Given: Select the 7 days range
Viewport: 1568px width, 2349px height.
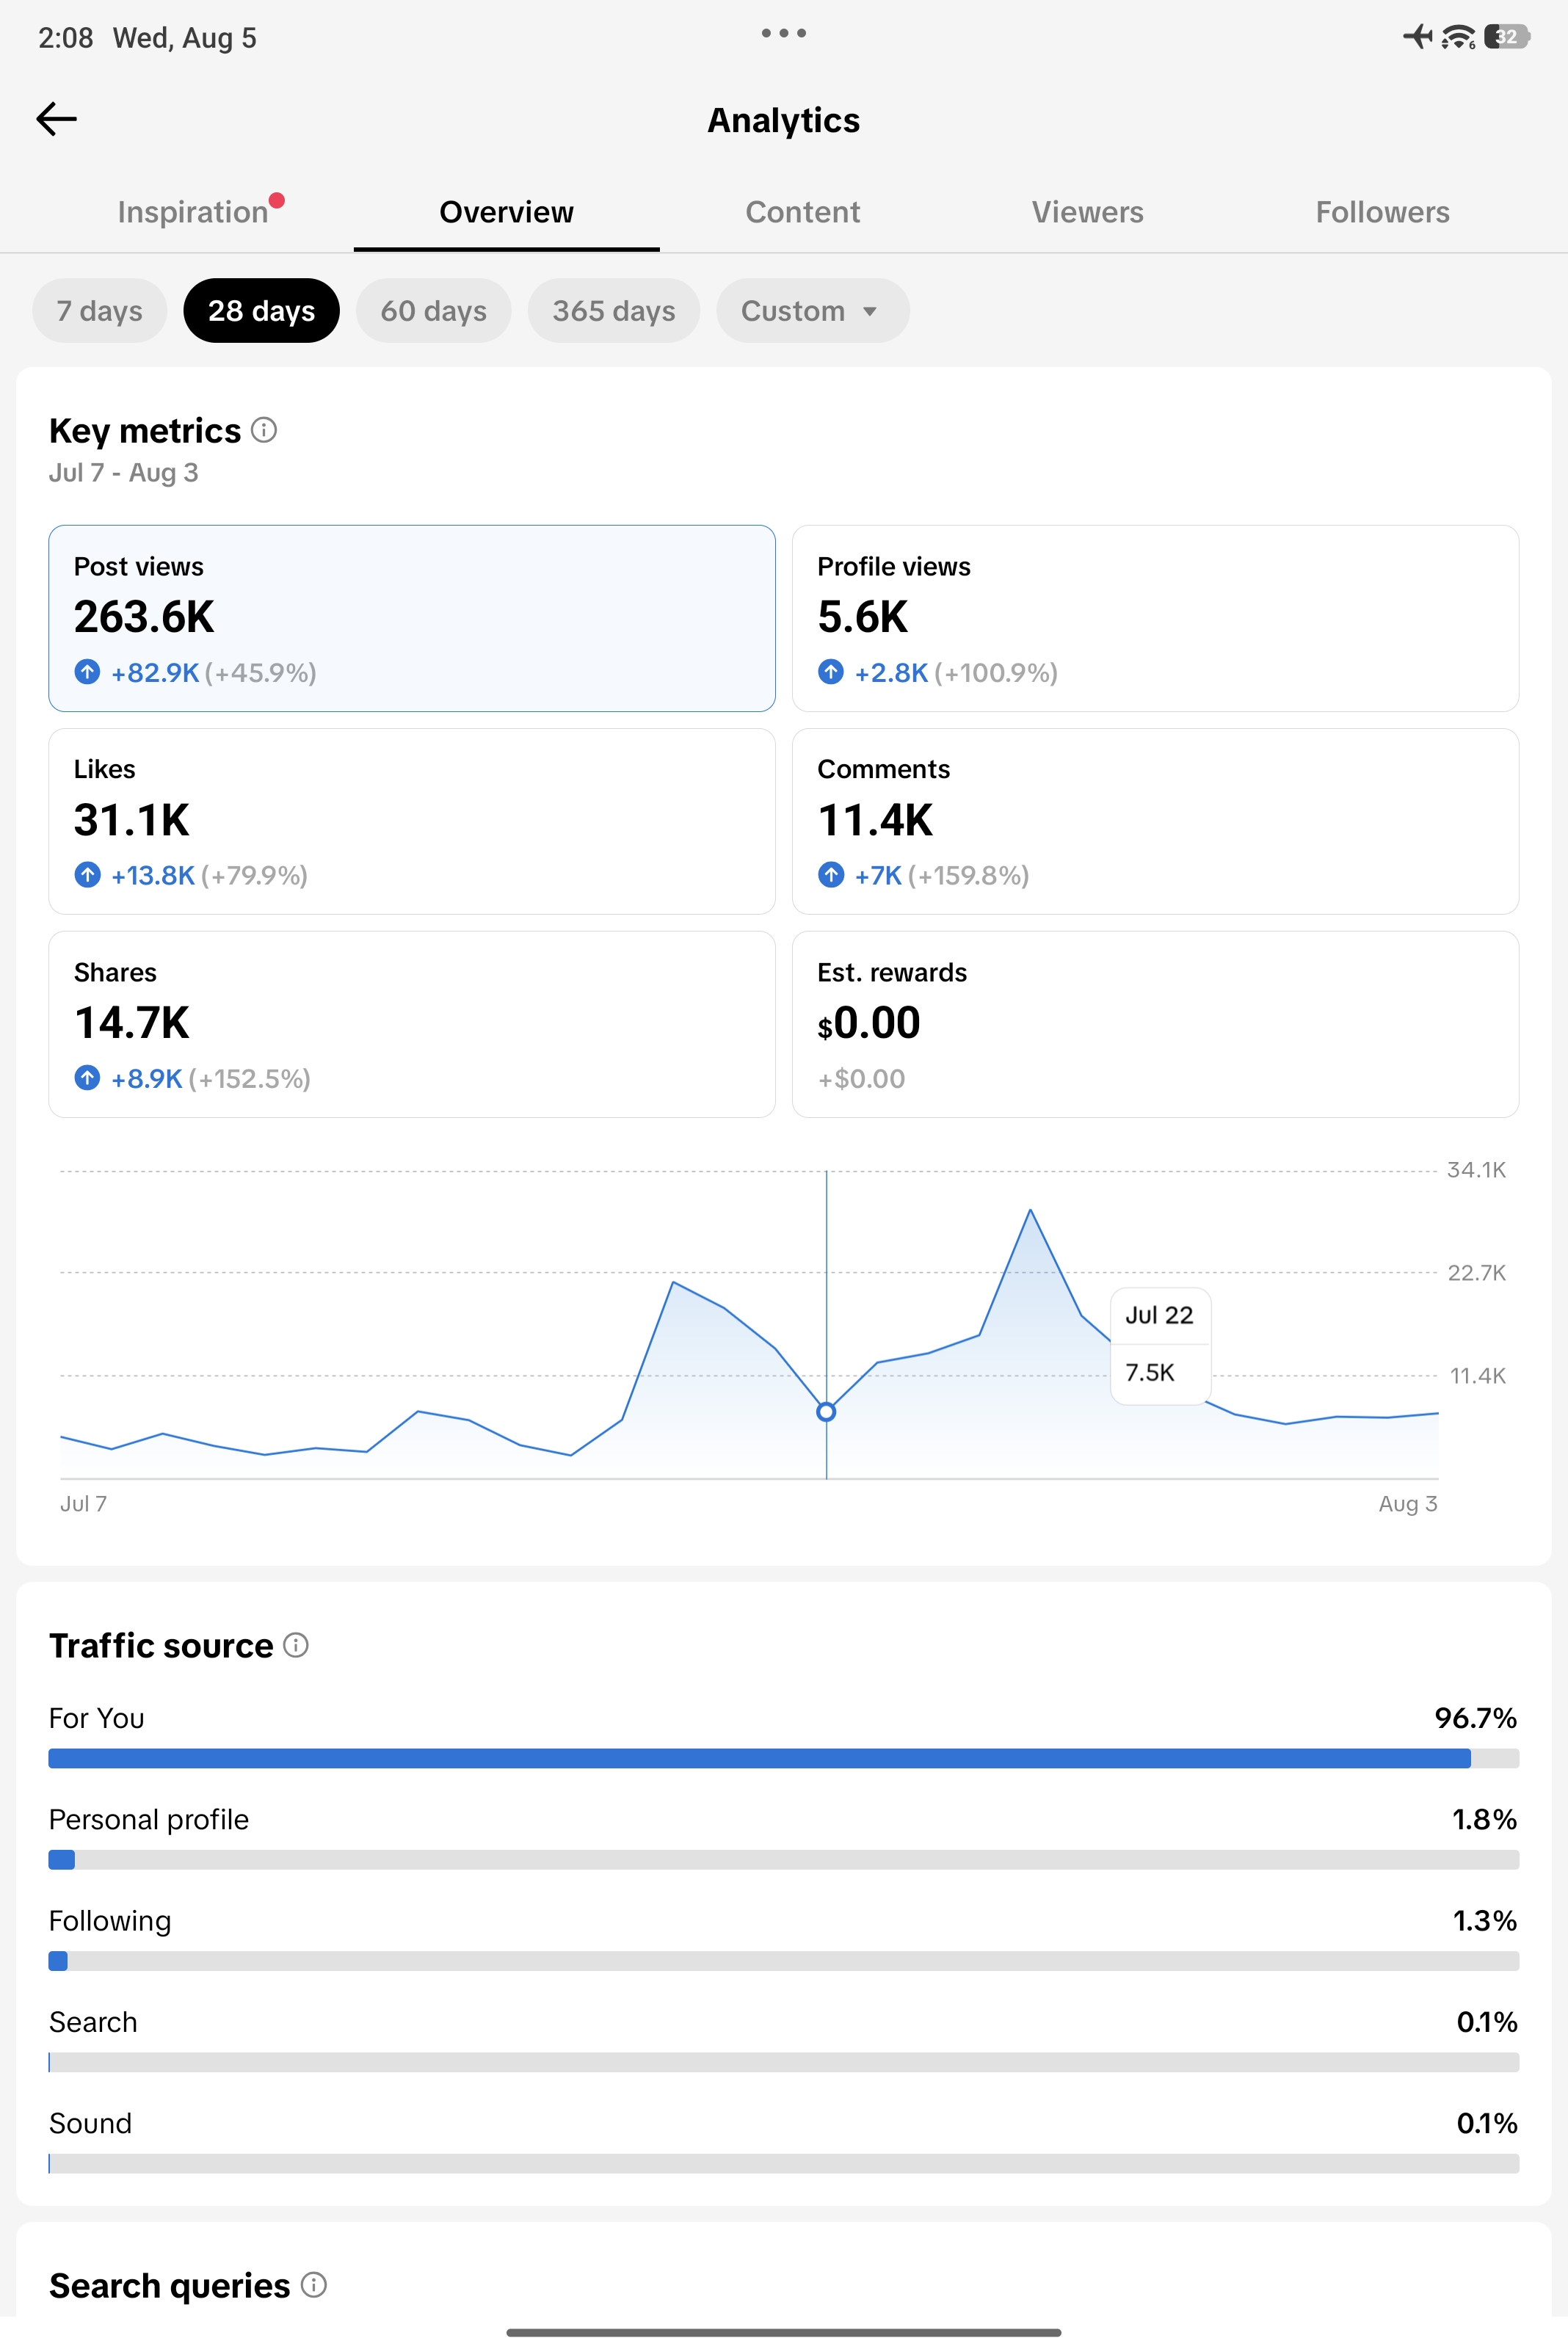Looking at the screenshot, I should [99, 311].
